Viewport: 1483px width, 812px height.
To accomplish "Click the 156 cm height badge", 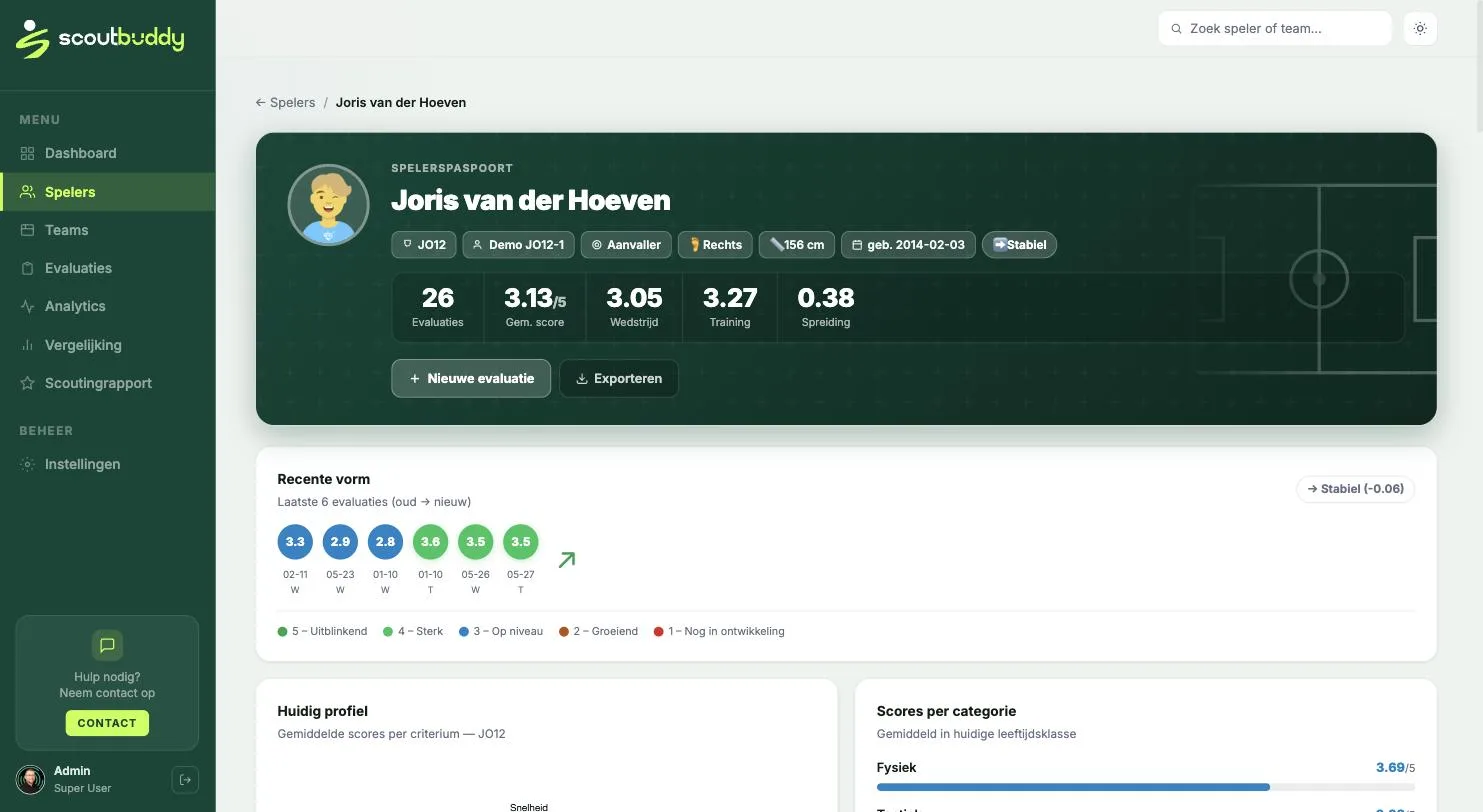I will coord(797,245).
